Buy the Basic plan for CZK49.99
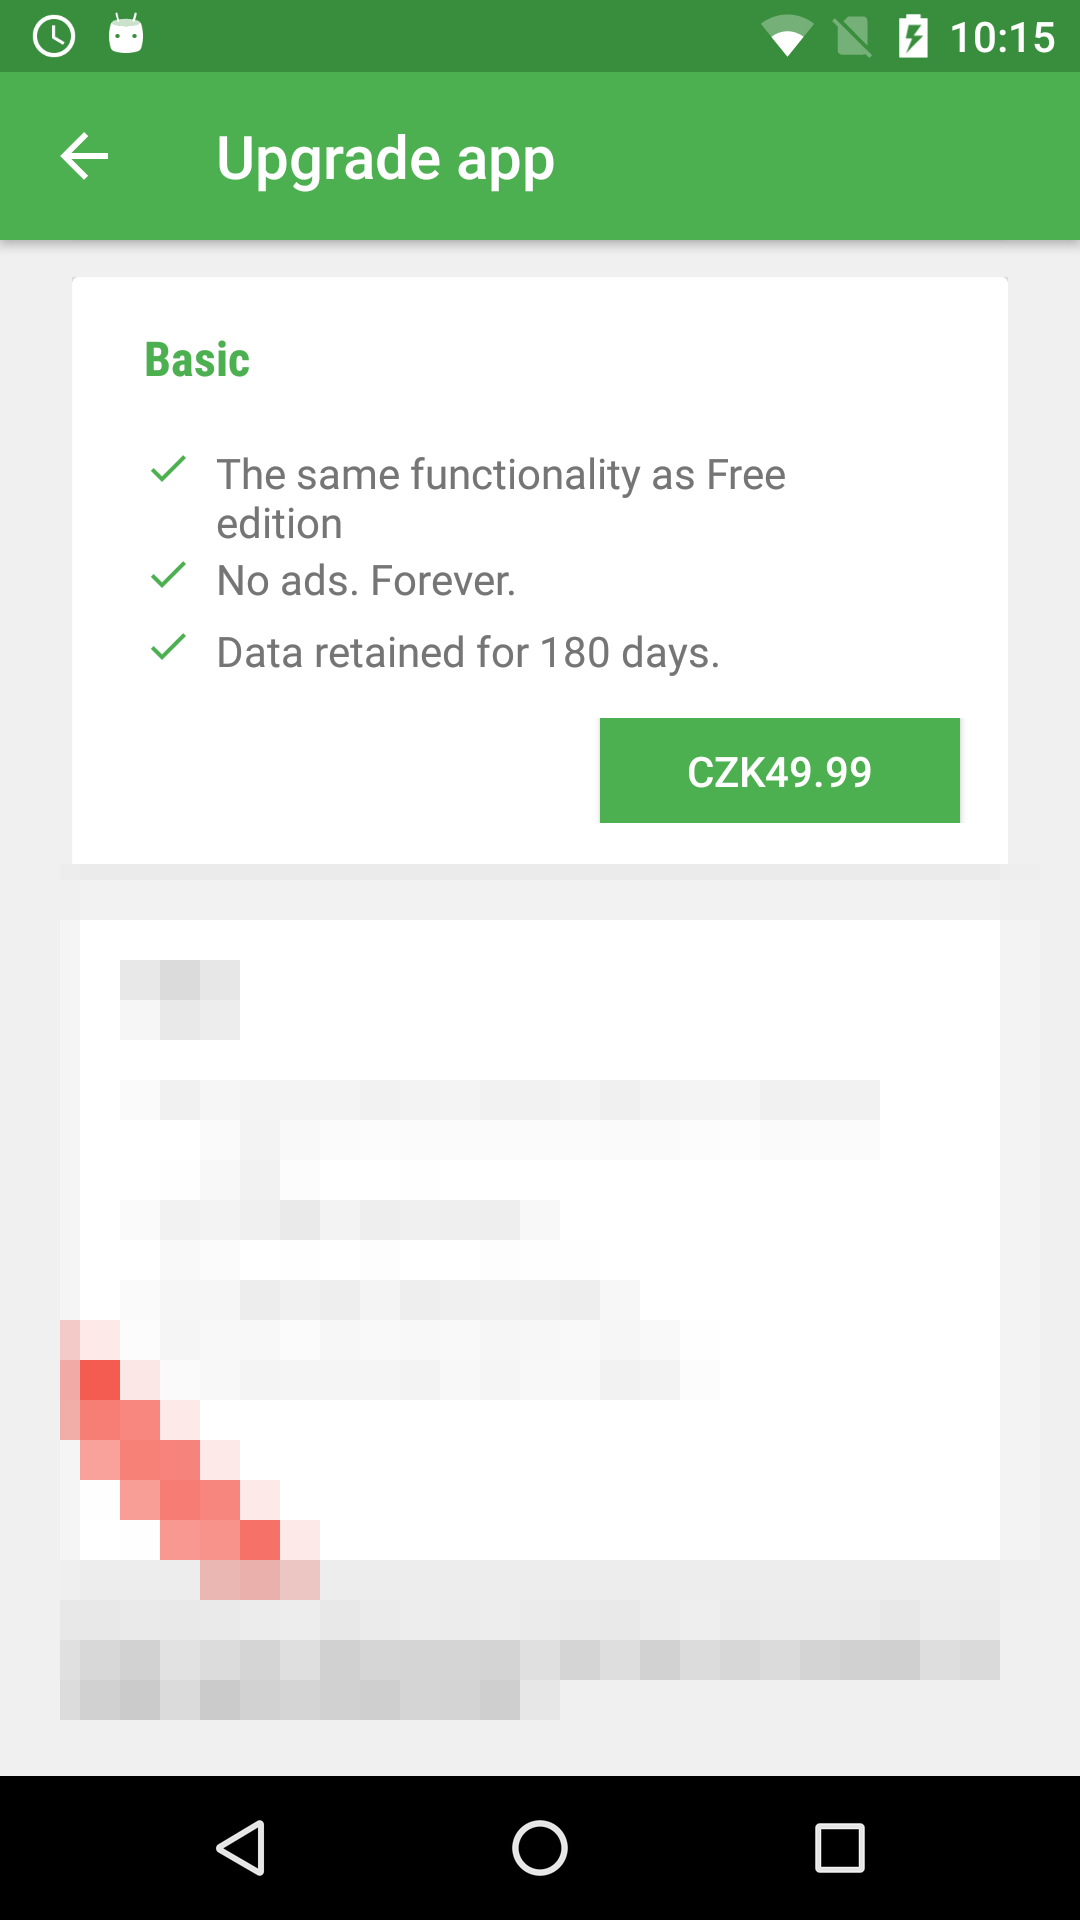 point(780,770)
